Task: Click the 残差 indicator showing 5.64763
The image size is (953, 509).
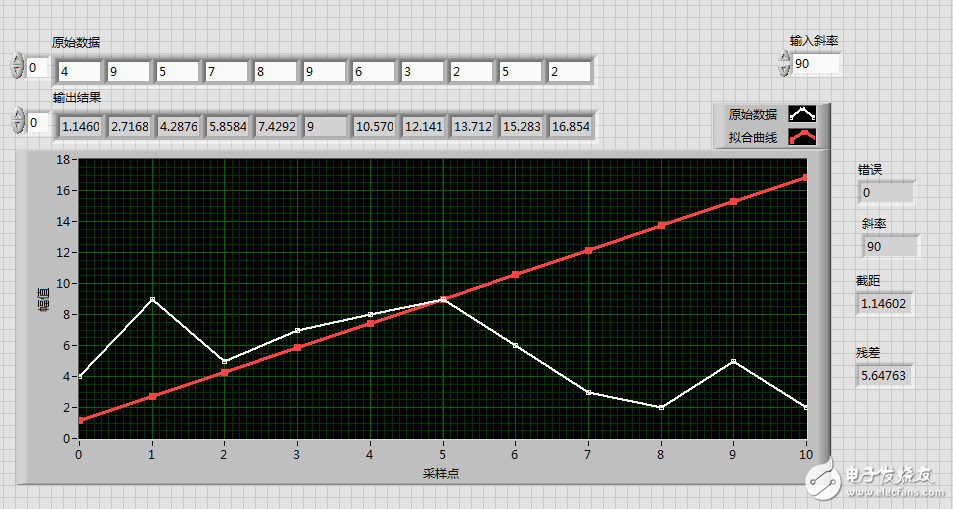Action: pos(884,375)
